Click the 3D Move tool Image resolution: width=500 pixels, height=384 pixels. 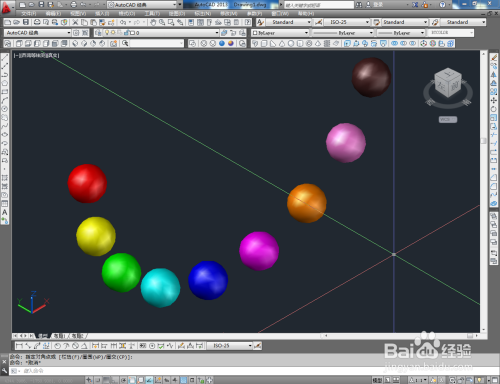pos(423,44)
